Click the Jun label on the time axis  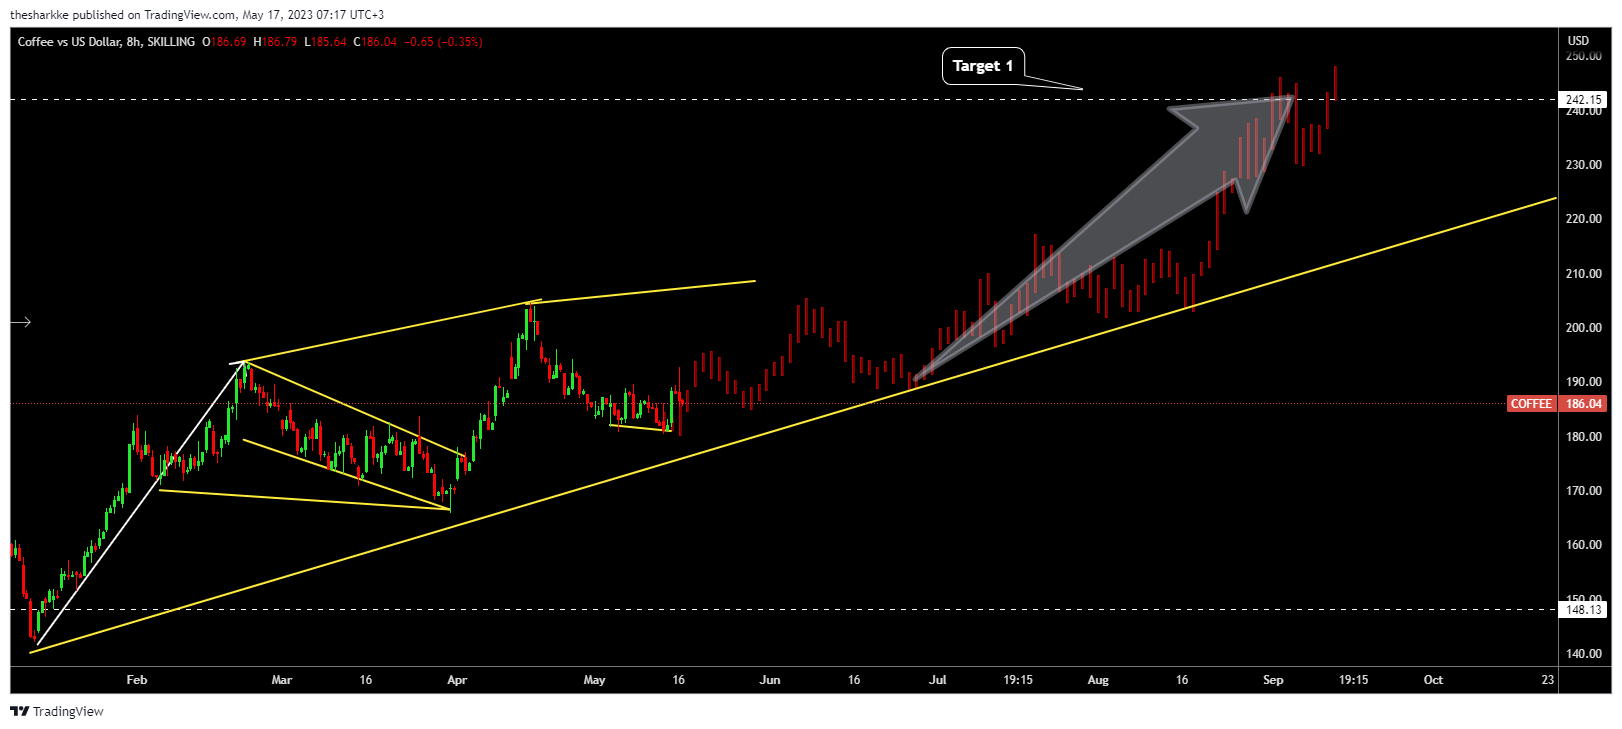click(770, 680)
